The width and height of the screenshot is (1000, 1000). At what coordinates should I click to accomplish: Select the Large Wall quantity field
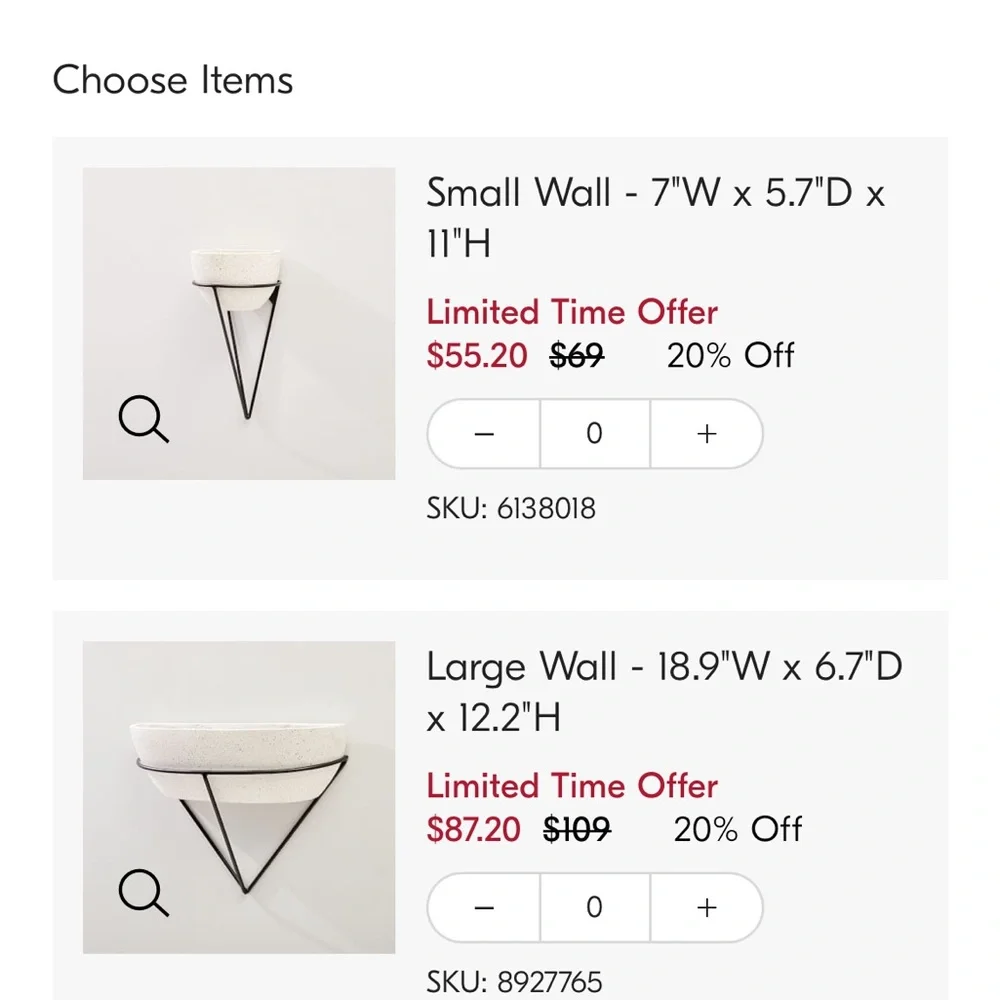595,908
